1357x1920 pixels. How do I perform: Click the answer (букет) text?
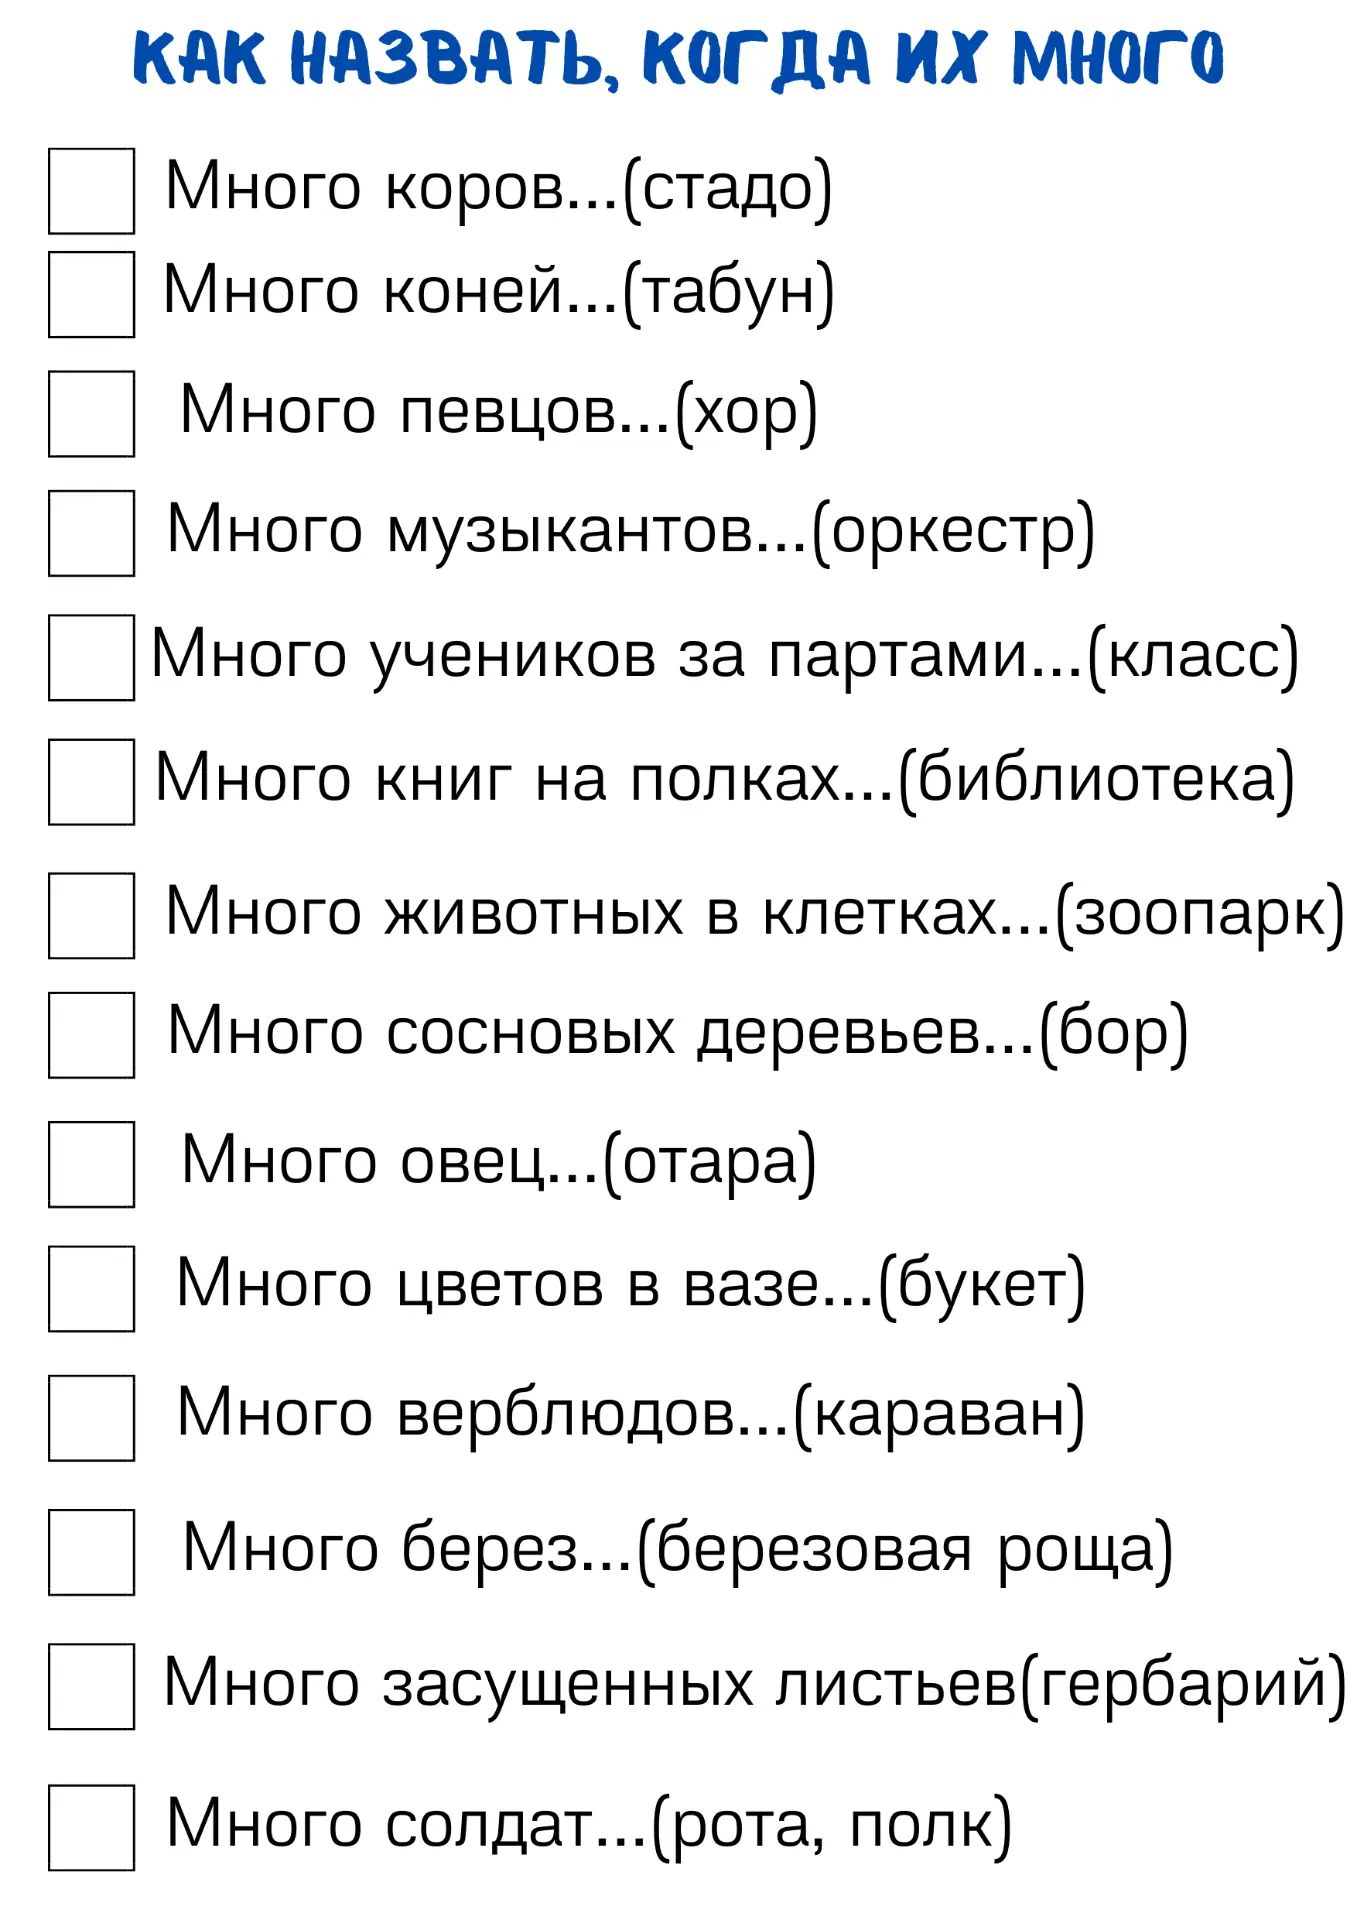982,1287
